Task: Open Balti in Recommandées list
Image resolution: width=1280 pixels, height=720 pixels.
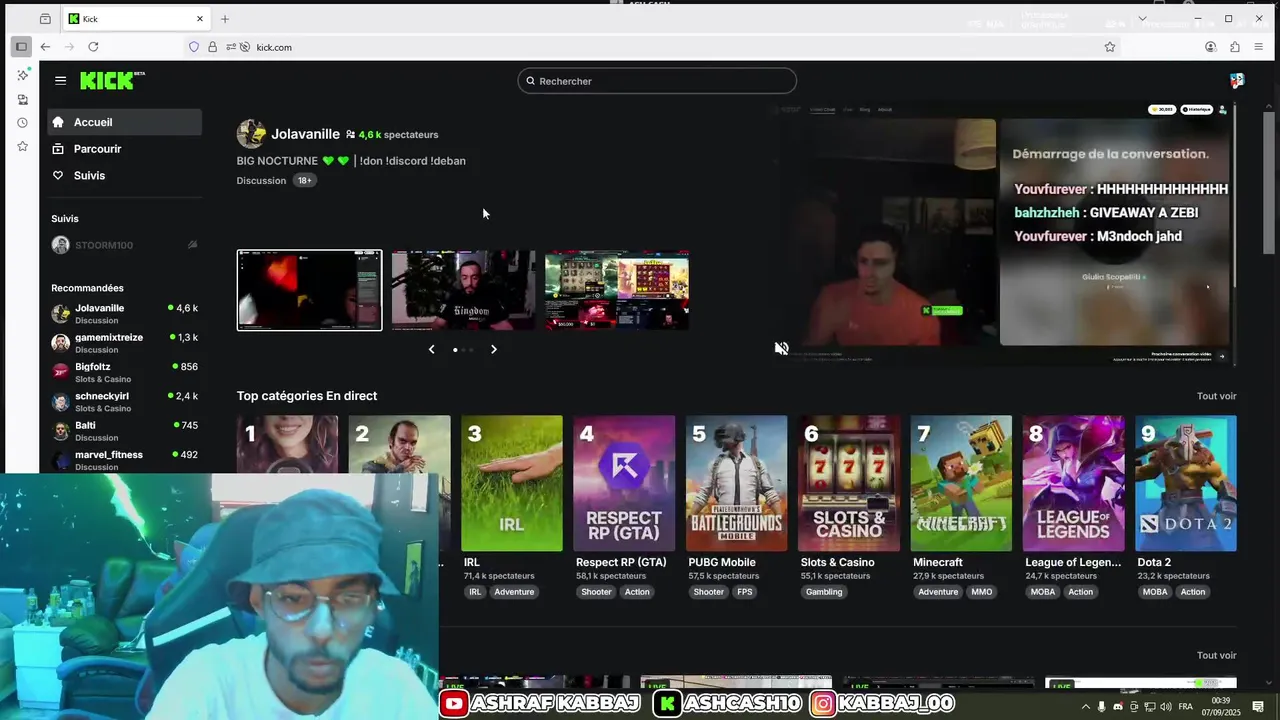Action: point(124,430)
